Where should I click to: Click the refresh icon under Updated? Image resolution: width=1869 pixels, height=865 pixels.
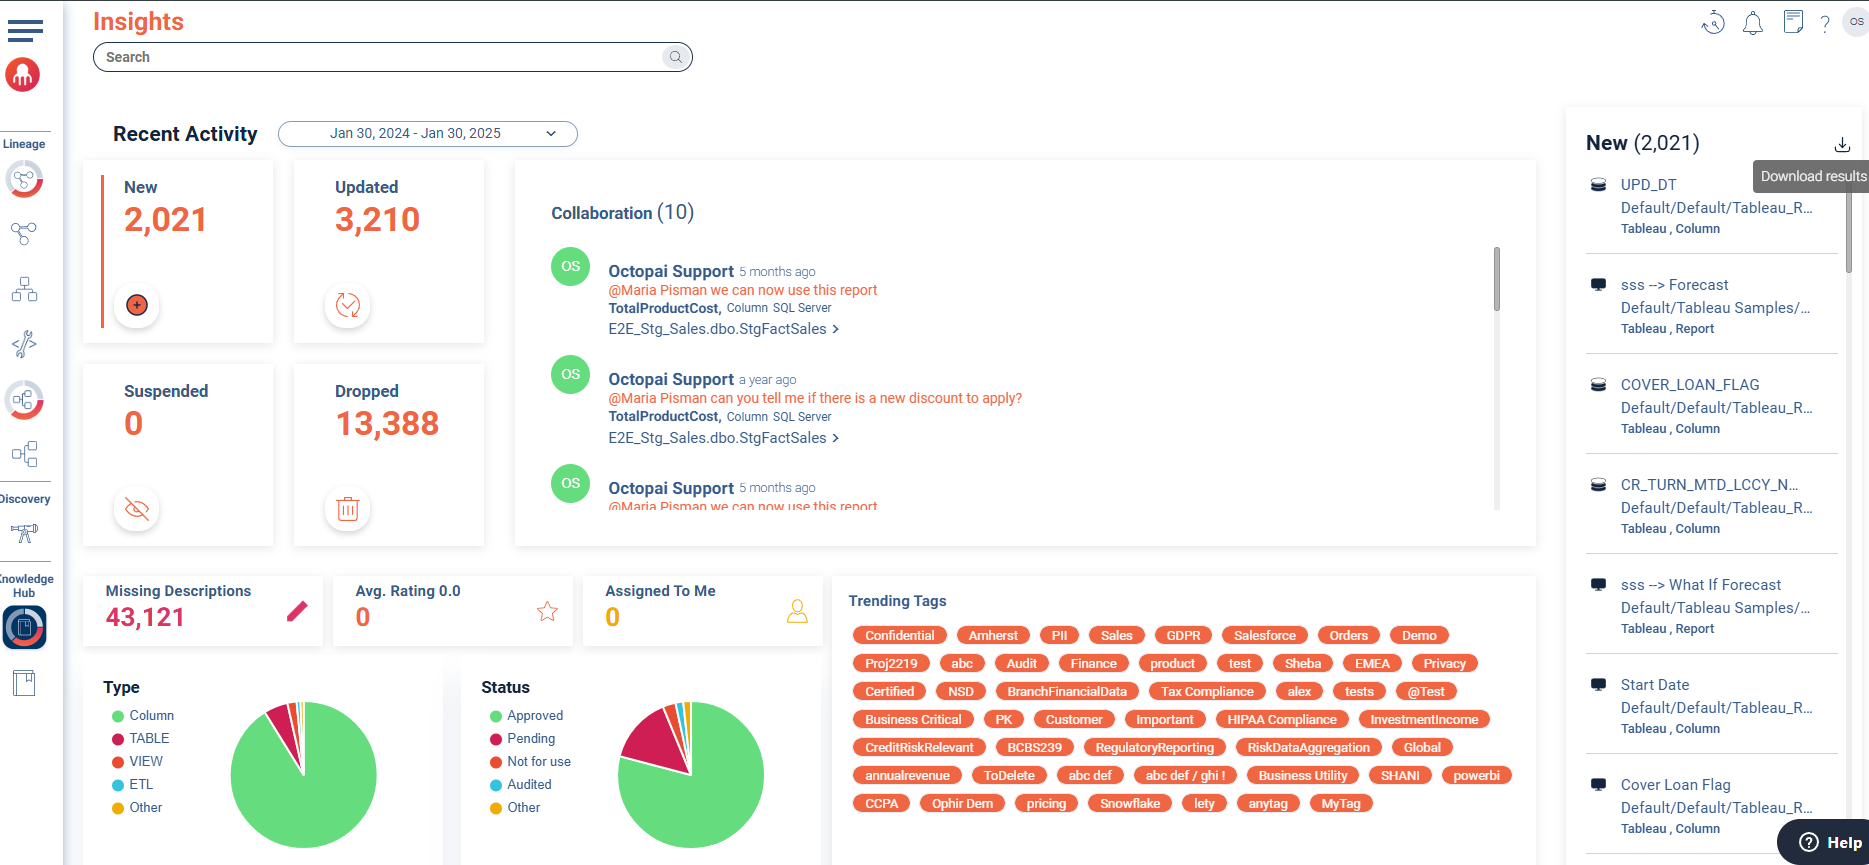(x=347, y=305)
